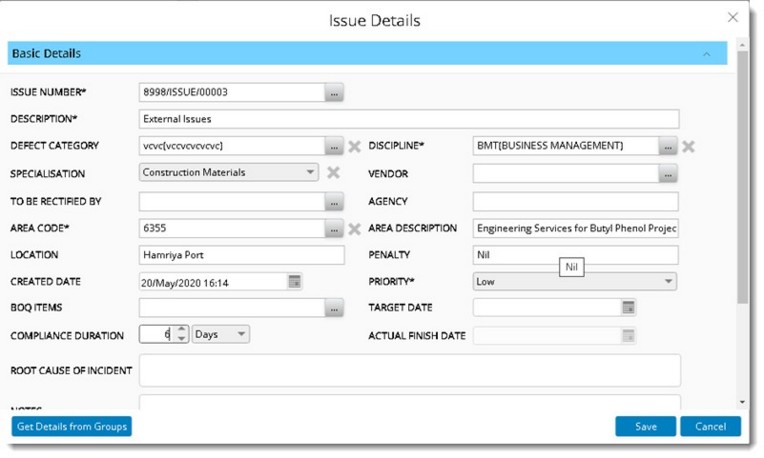This screenshot has width=764, height=458.
Task: Expand the Specialisation dropdown
Action: tap(310, 173)
